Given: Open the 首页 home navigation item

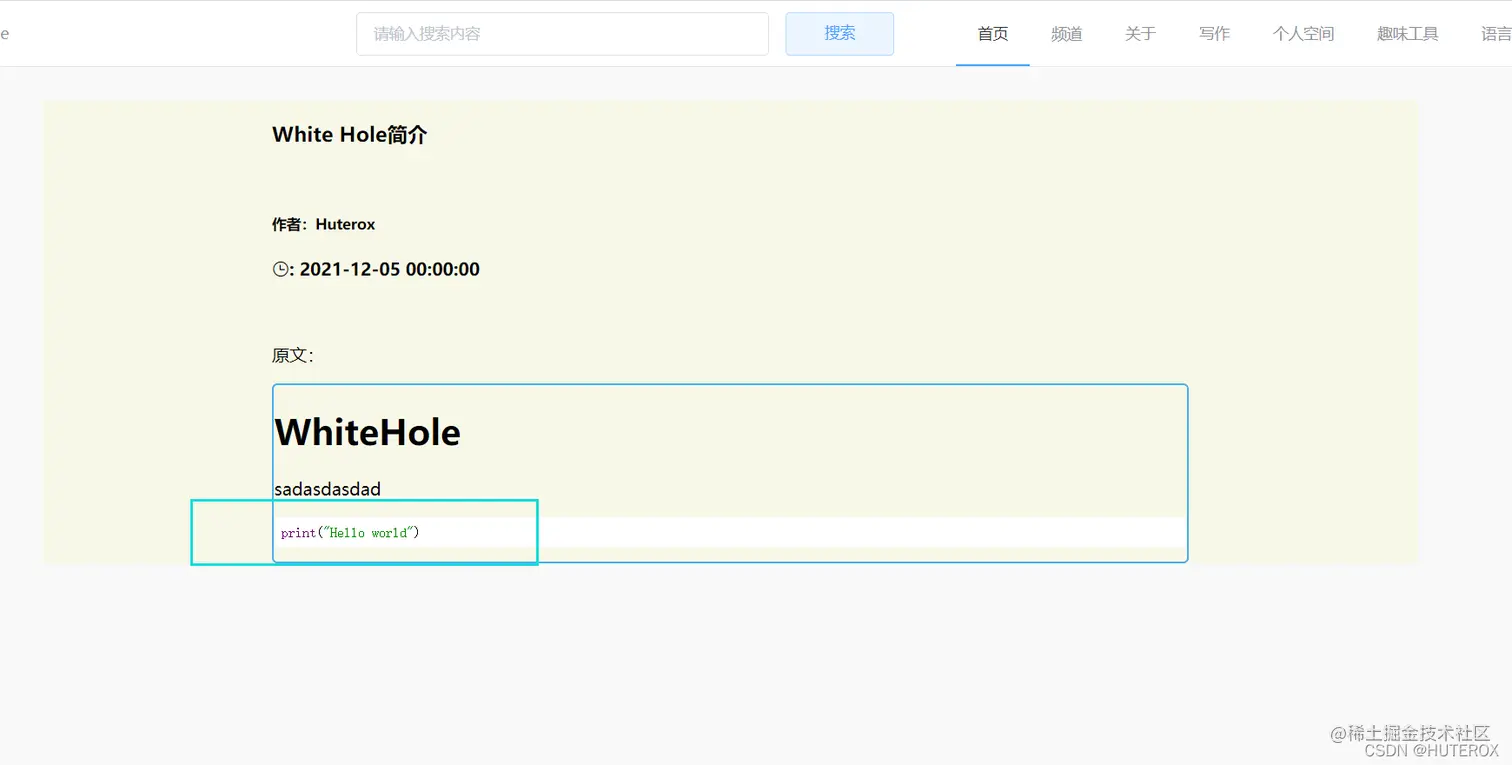Looking at the screenshot, I should click(992, 33).
